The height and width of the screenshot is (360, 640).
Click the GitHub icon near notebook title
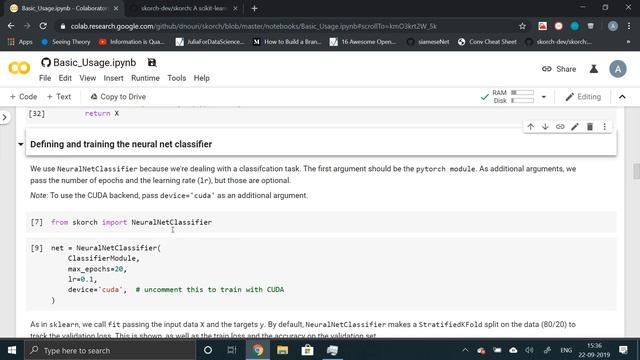click(x=46, y=62)
